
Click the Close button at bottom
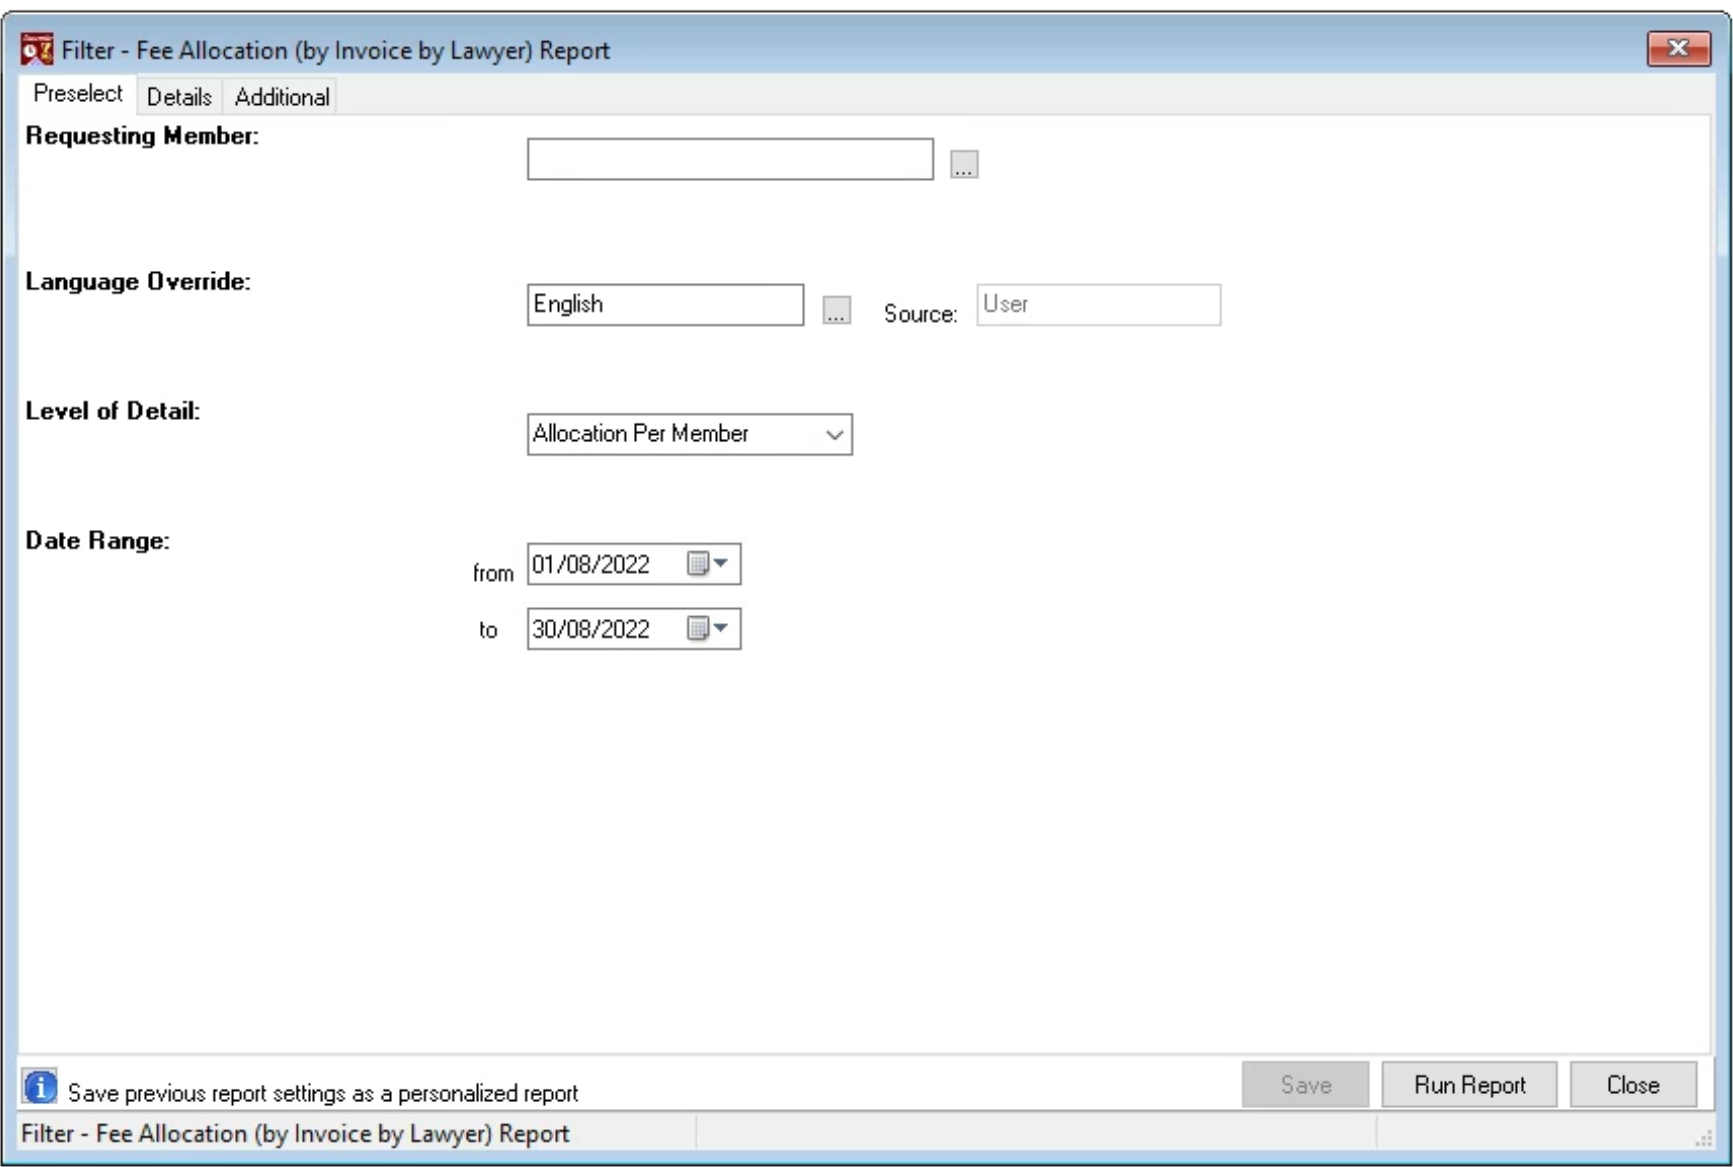[x=1633, y=1085]
